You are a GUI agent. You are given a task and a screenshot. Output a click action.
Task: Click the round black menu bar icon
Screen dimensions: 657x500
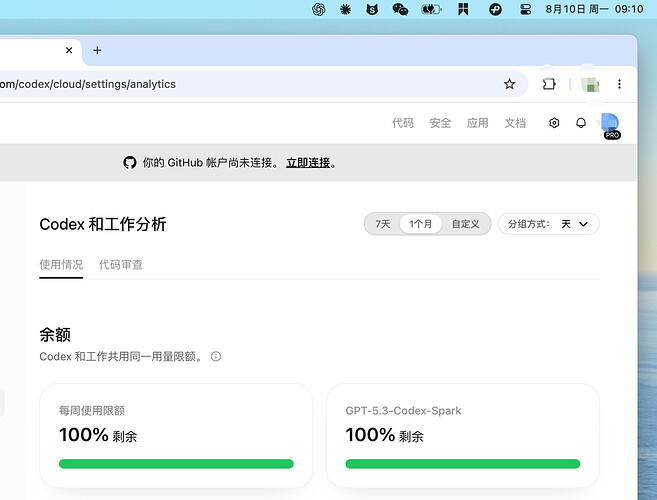click(x=495, y=9)
